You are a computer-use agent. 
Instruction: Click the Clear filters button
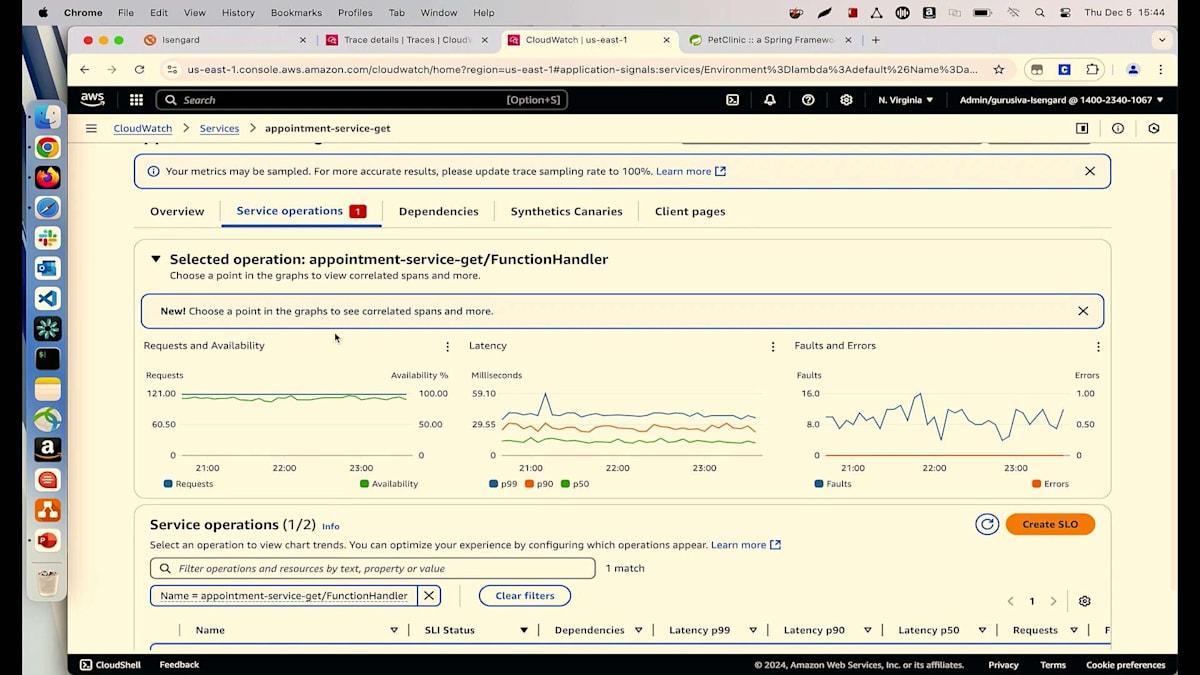525,595
